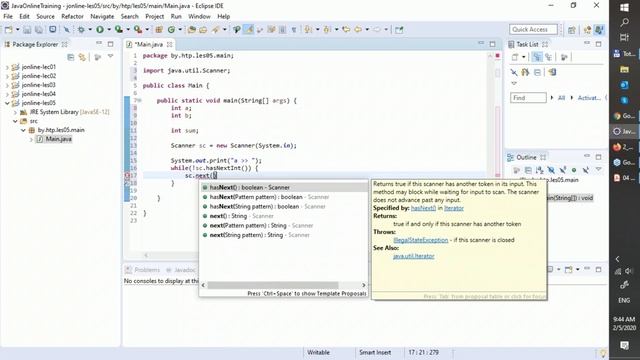
Task: Switch to the Java perspective icon
Action: 599,30
